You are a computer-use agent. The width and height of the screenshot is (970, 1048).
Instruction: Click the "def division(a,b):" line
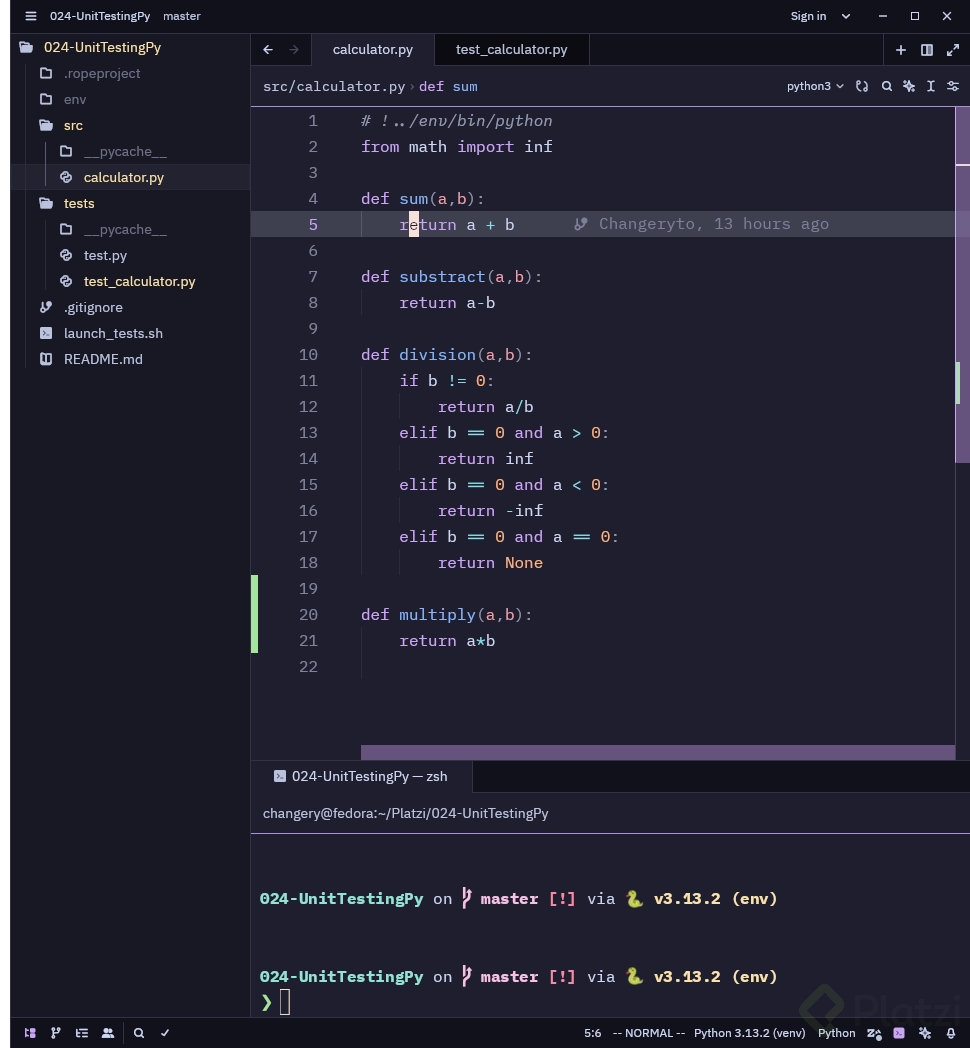447,354
